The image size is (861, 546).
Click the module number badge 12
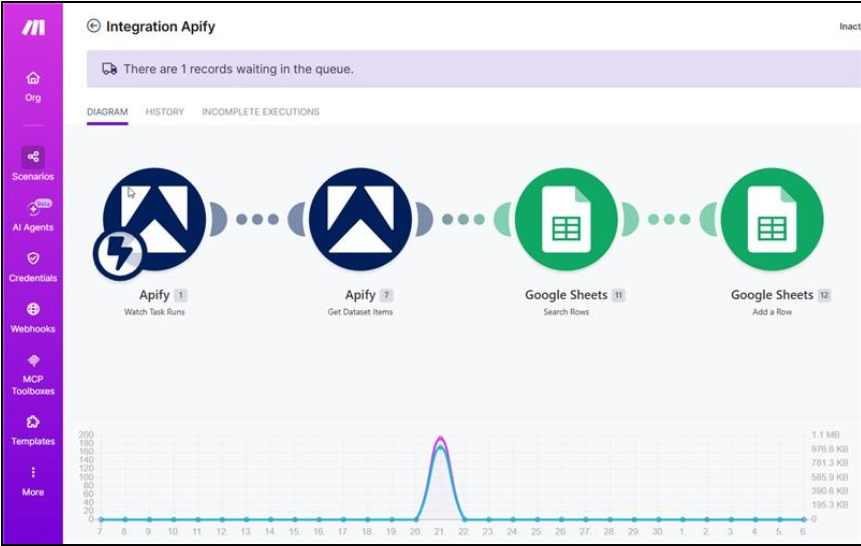tap(824, 296)
